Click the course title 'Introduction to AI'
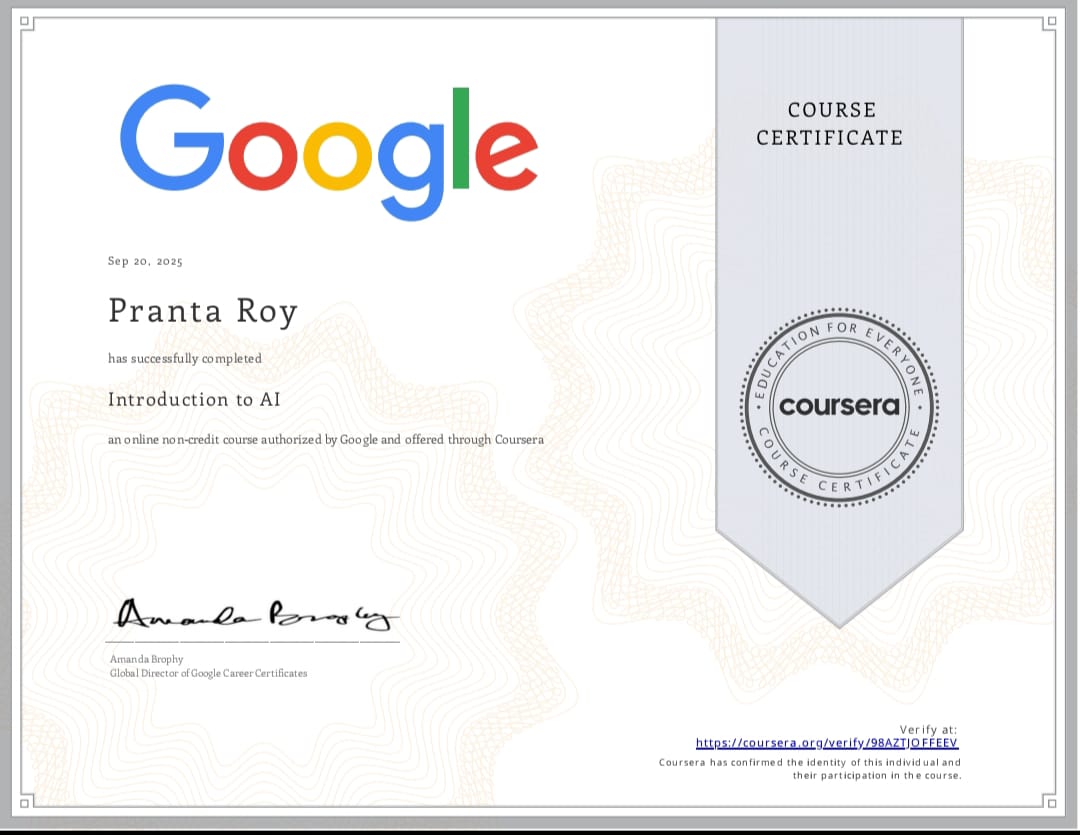1080x835 pixels. tap(194, 399)
